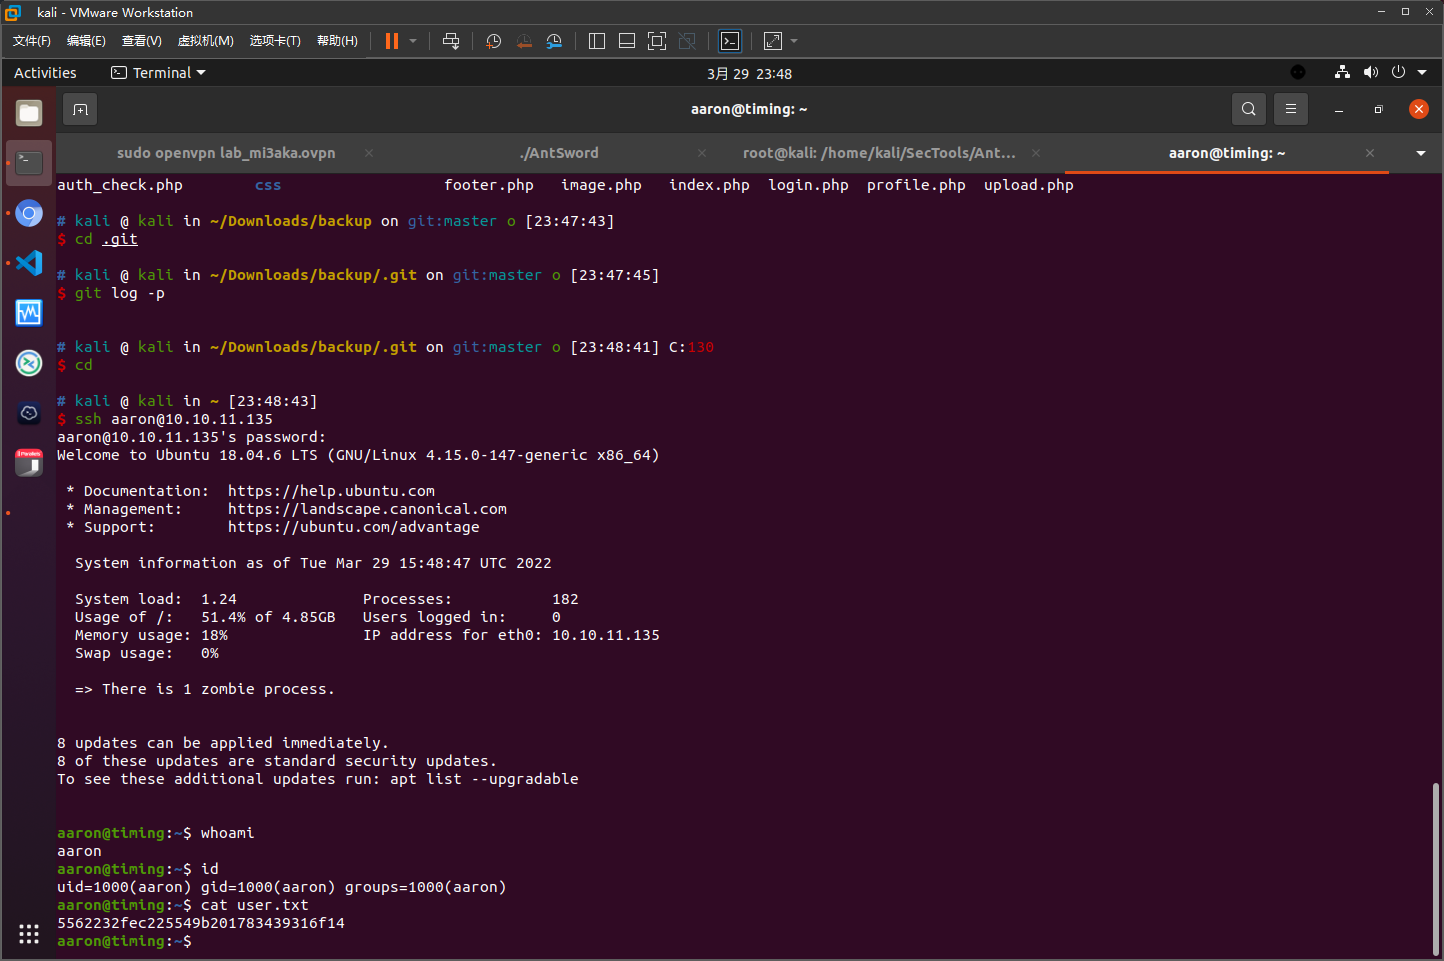Open the Terminal app menu dropdown

(158, 73)
